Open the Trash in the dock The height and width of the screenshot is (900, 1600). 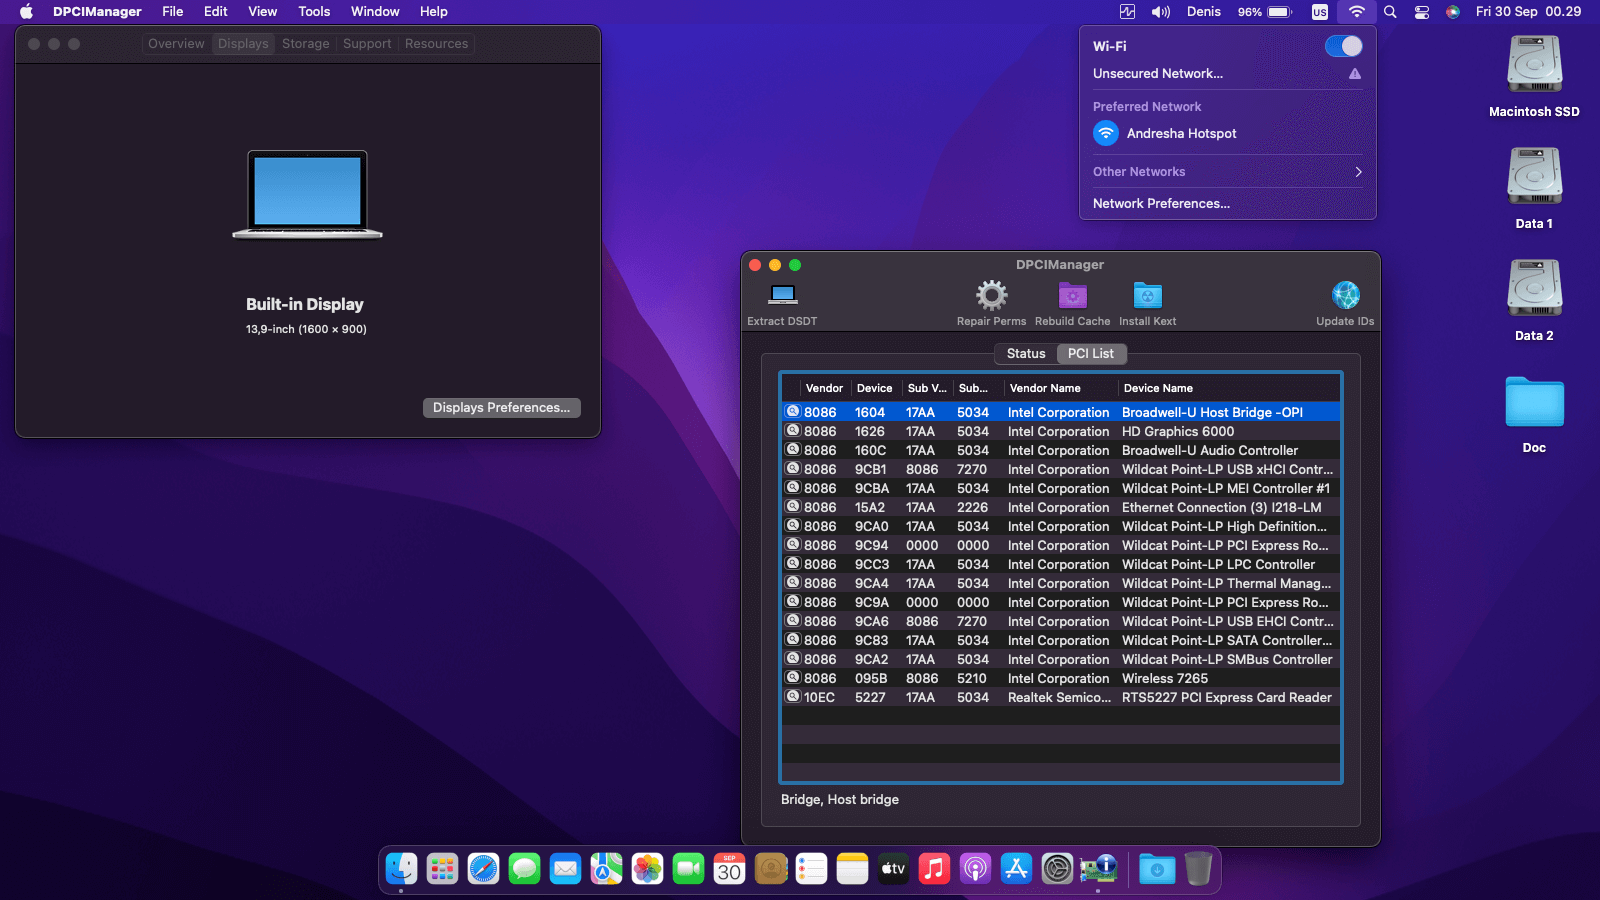(1198, 869)
